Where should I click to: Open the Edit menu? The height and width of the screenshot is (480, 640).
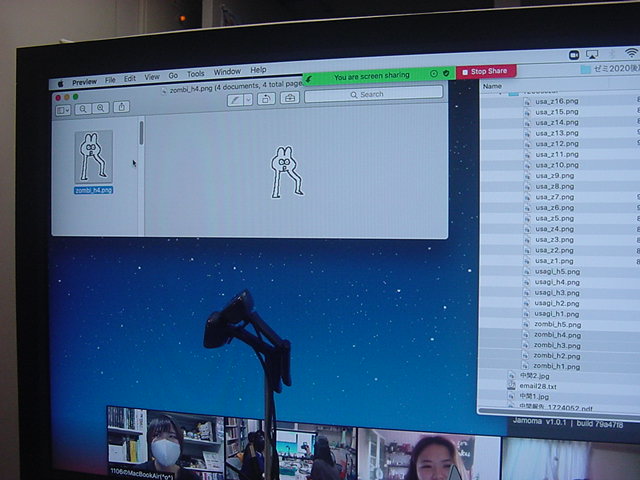(x=130, y=78)
